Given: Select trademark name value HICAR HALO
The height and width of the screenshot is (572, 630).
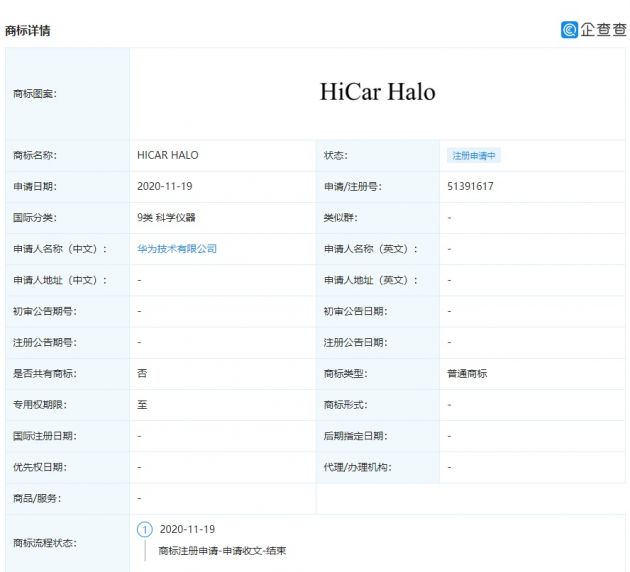Looking at the screenshot, I should click(x=168, y=155).
